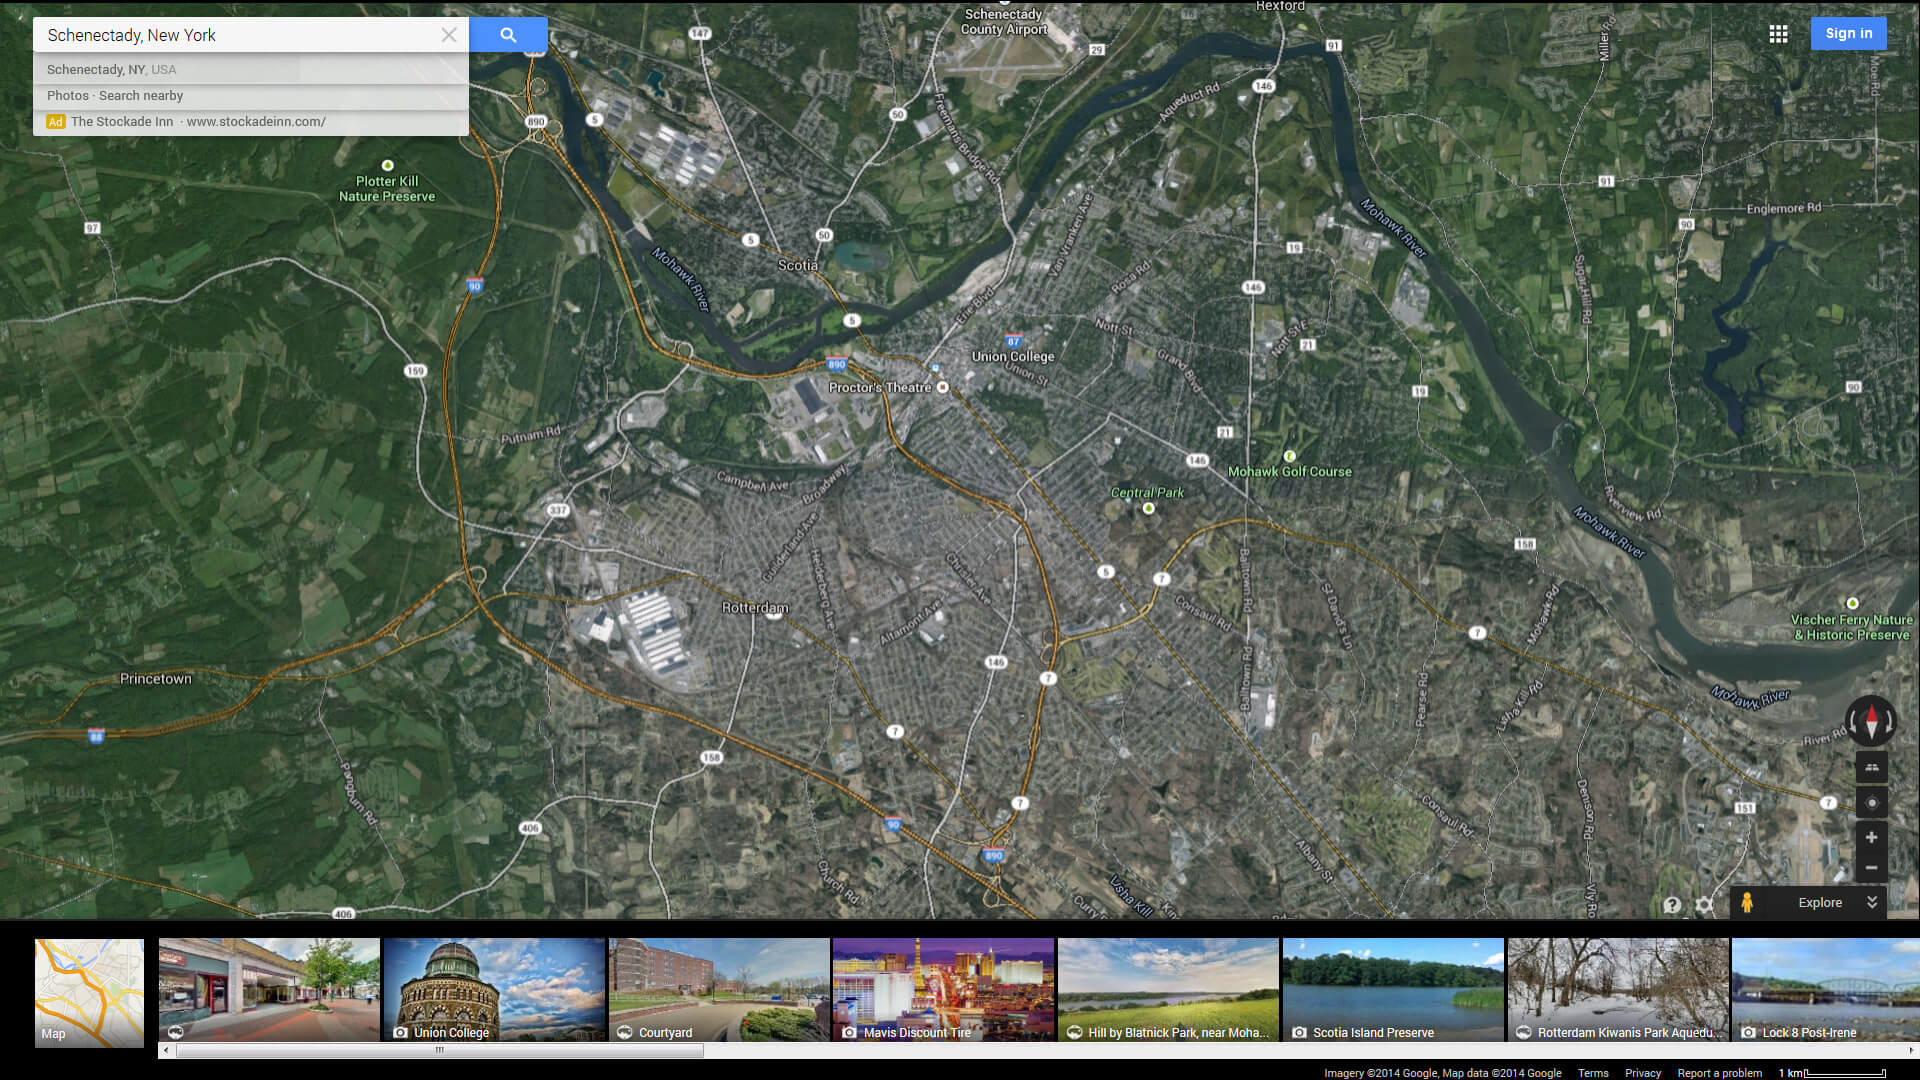
Task: Click the blue search magnifier button
Action: click(508, 35)
